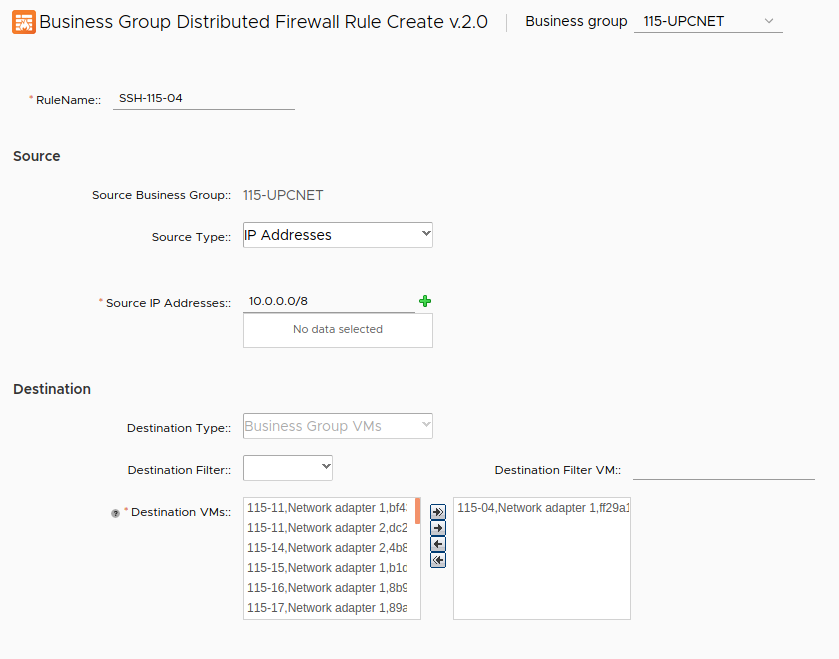Open the Destination Filter dropdown
The width and height of the screenshot is (839, 659).
(x=287, y=468)
